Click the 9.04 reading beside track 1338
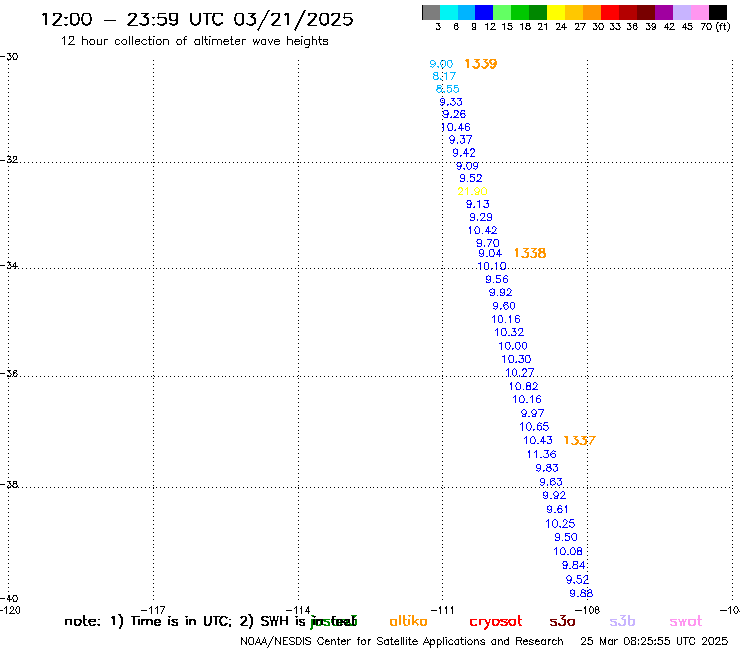 [x=490, y=253]
